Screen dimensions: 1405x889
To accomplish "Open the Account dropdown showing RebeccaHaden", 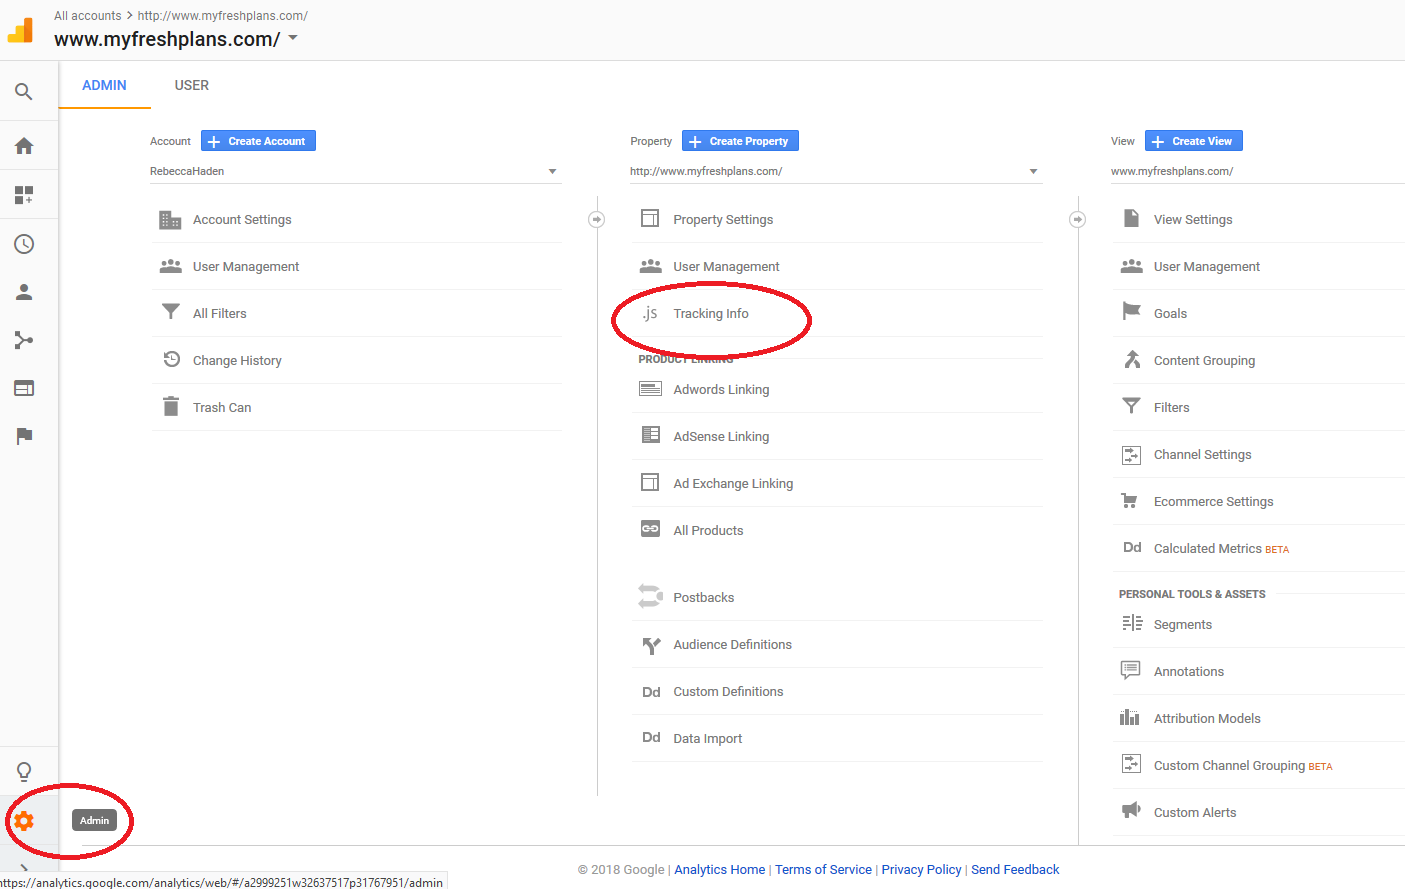I will tap(355, 171).
